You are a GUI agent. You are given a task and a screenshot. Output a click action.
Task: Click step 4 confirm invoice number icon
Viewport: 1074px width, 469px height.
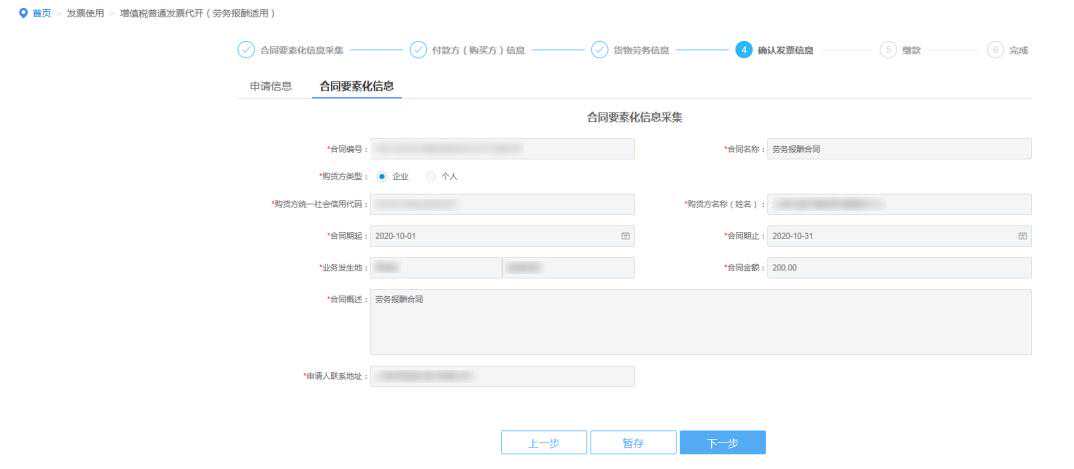743,50
